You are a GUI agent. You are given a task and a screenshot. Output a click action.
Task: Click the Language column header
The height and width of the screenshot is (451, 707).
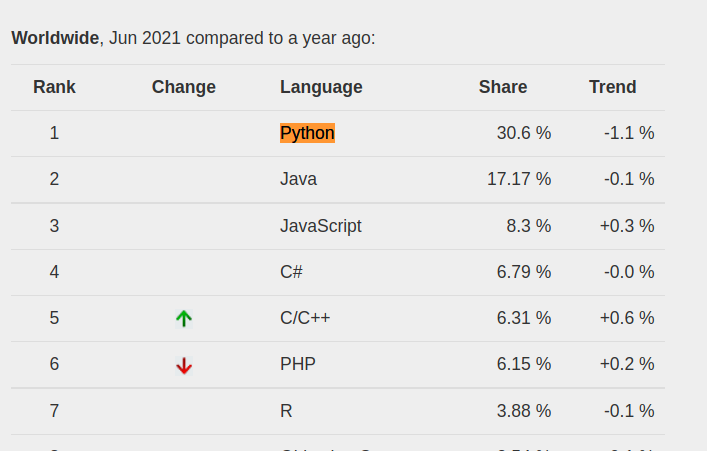tap(321, 87)
